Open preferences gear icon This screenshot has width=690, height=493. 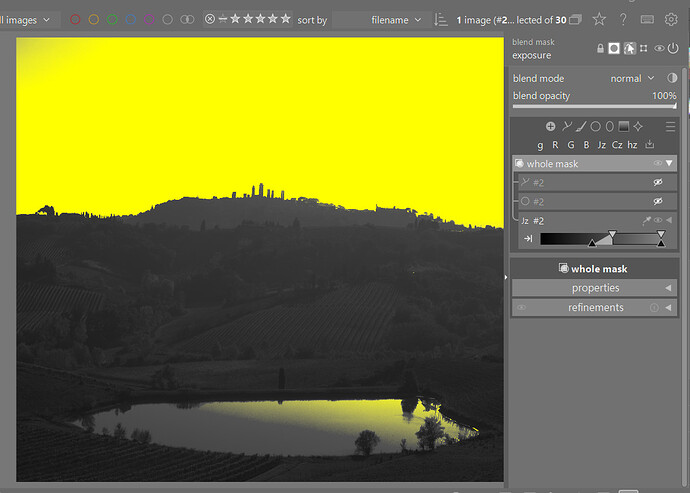[671, 19]
